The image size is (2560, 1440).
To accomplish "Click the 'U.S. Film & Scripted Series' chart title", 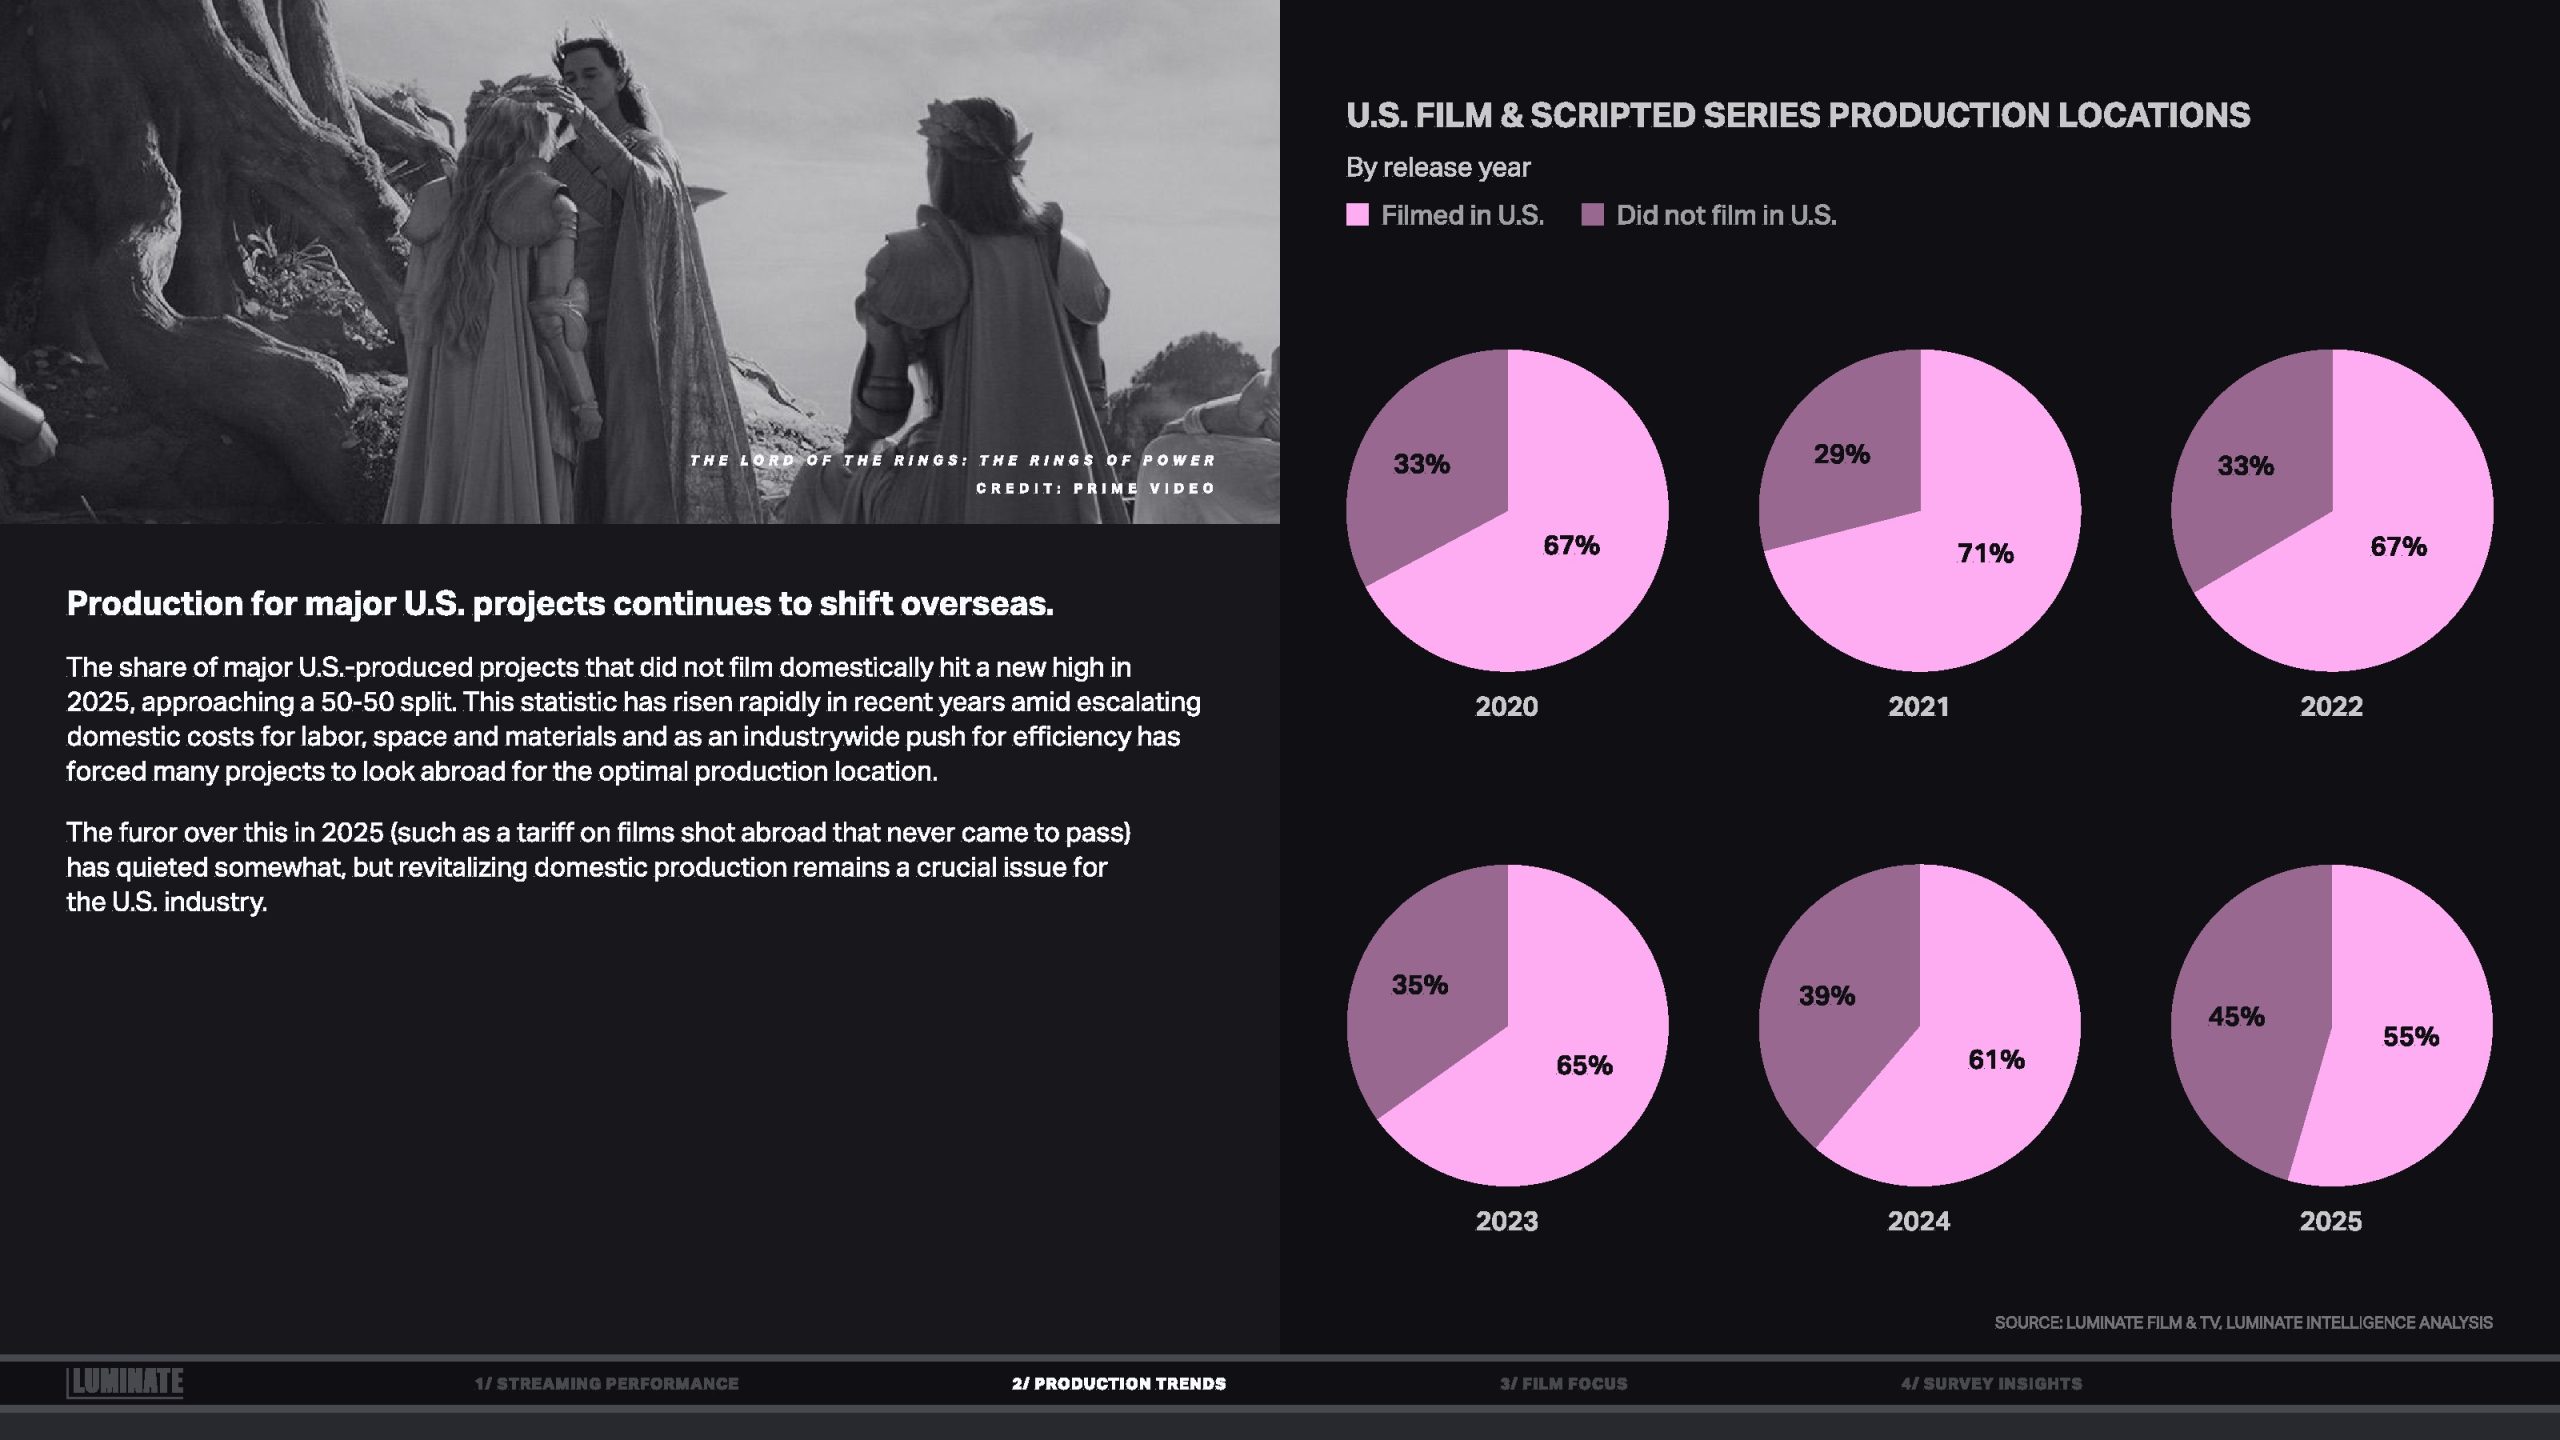I will pos(1797,116).
